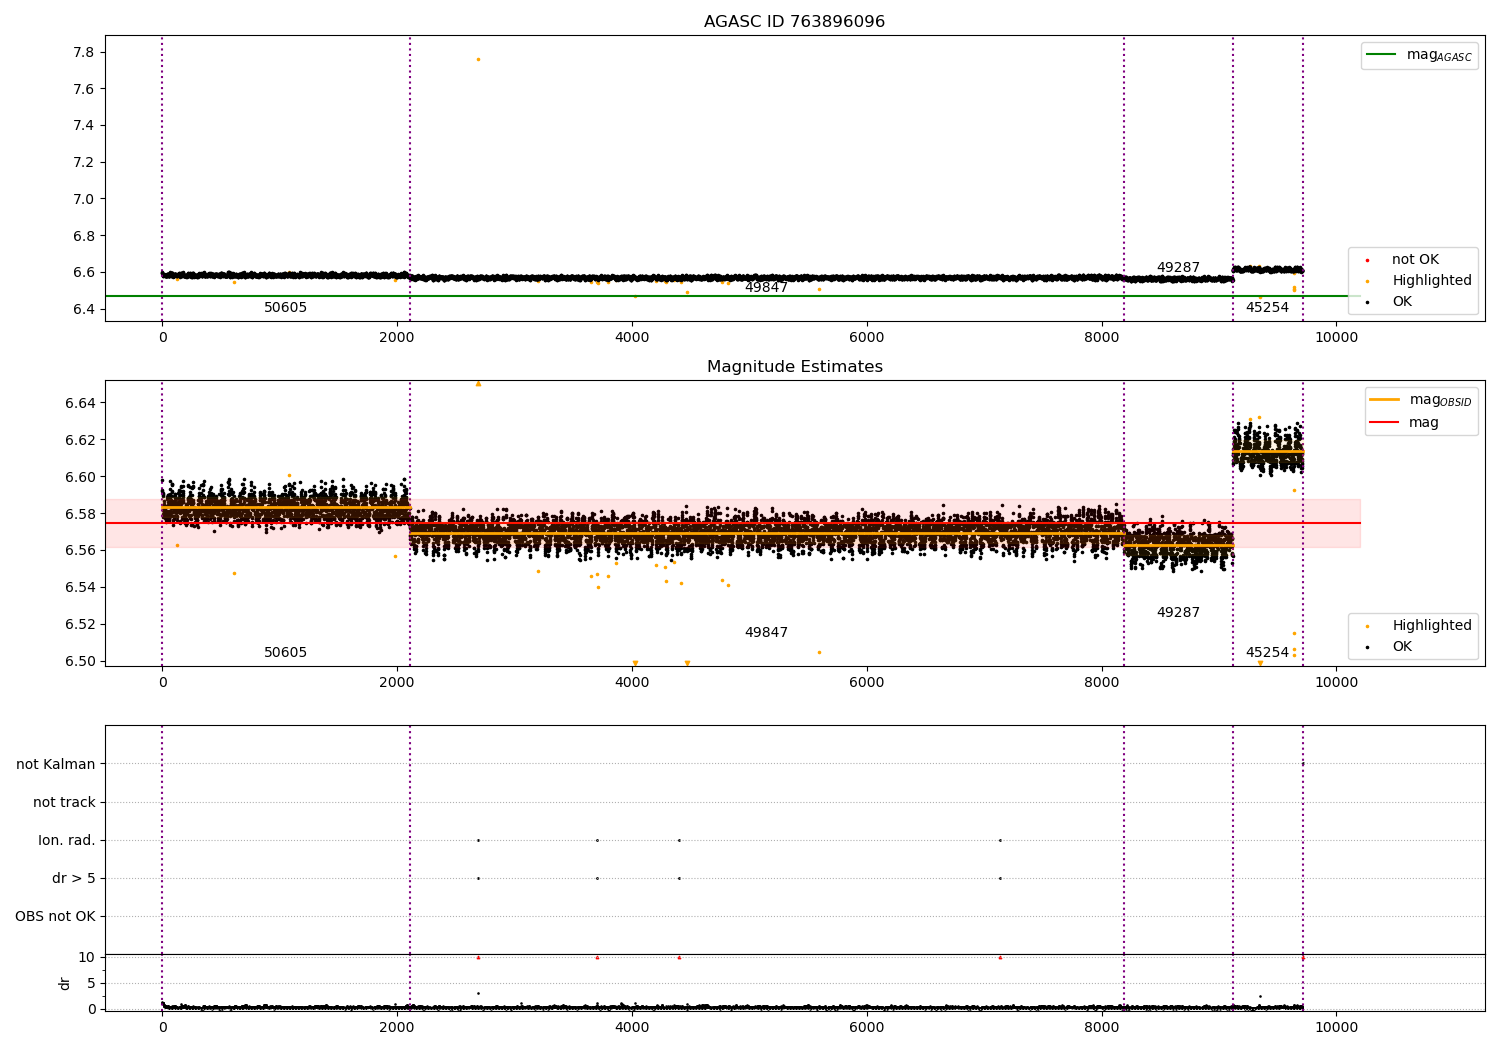This screenshot has width=1500, height=1050.
Task: Select the orange outlier point near 7.76
Action: point(478,59)
